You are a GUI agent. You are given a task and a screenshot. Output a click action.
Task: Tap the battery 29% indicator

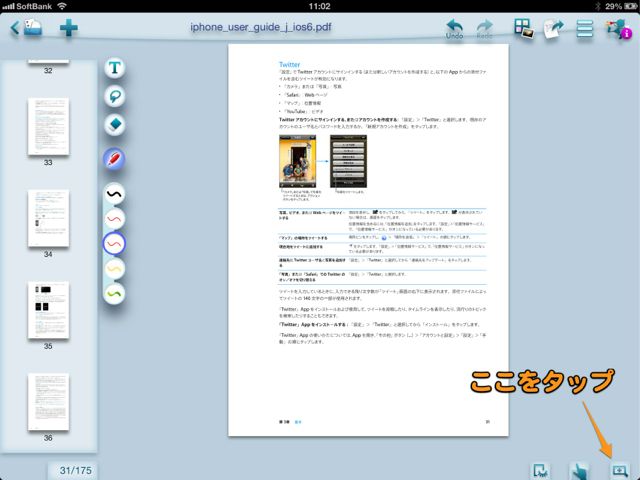tap(620, 6)
